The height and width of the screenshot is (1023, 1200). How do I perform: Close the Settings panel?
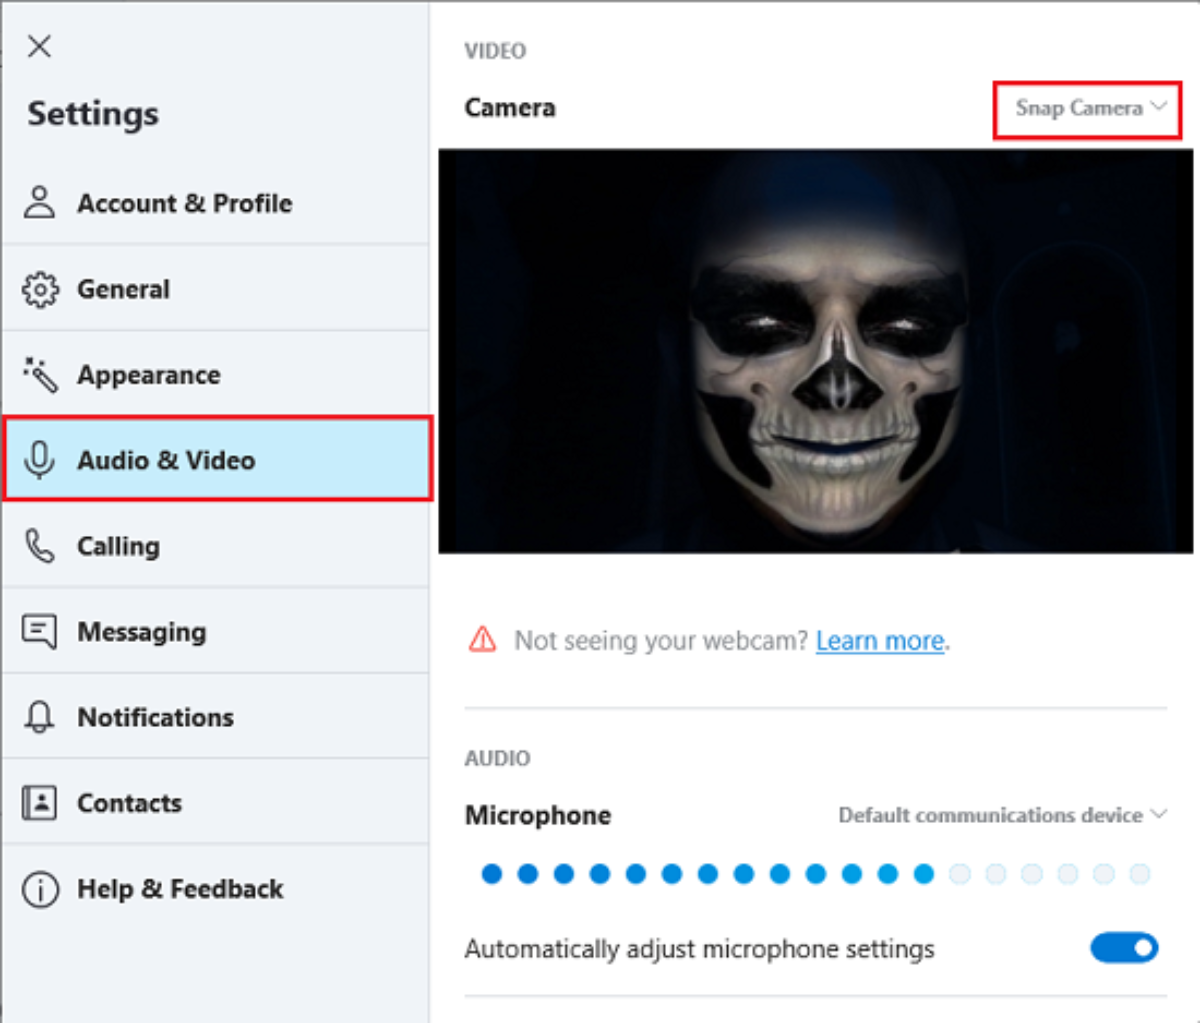tap(40, 46)
